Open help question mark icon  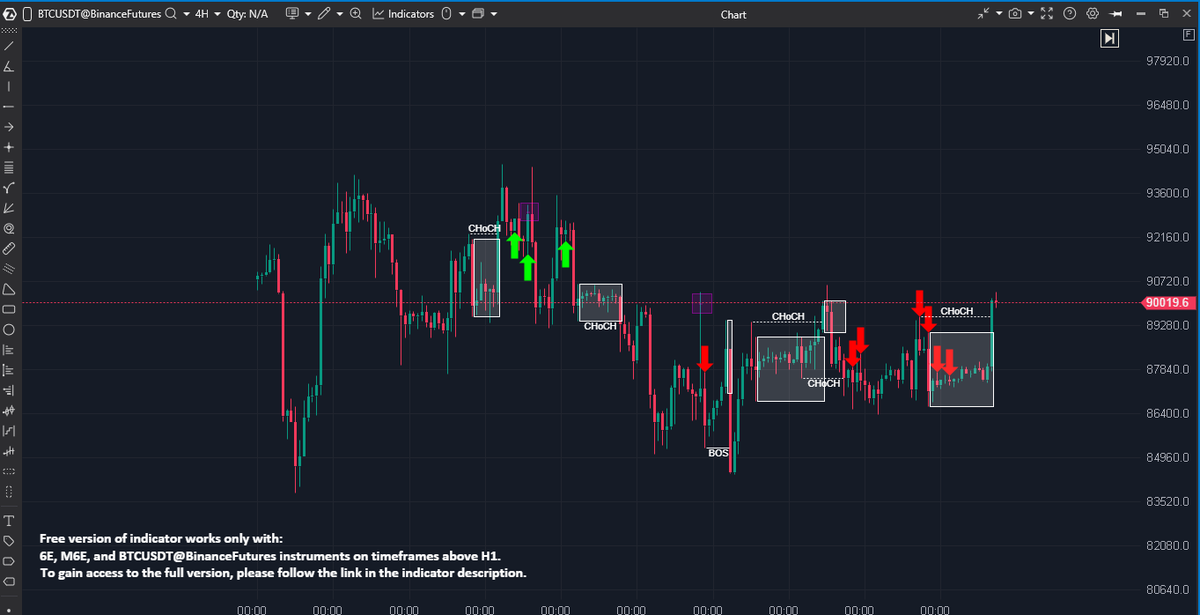(x=1069, y=14)
